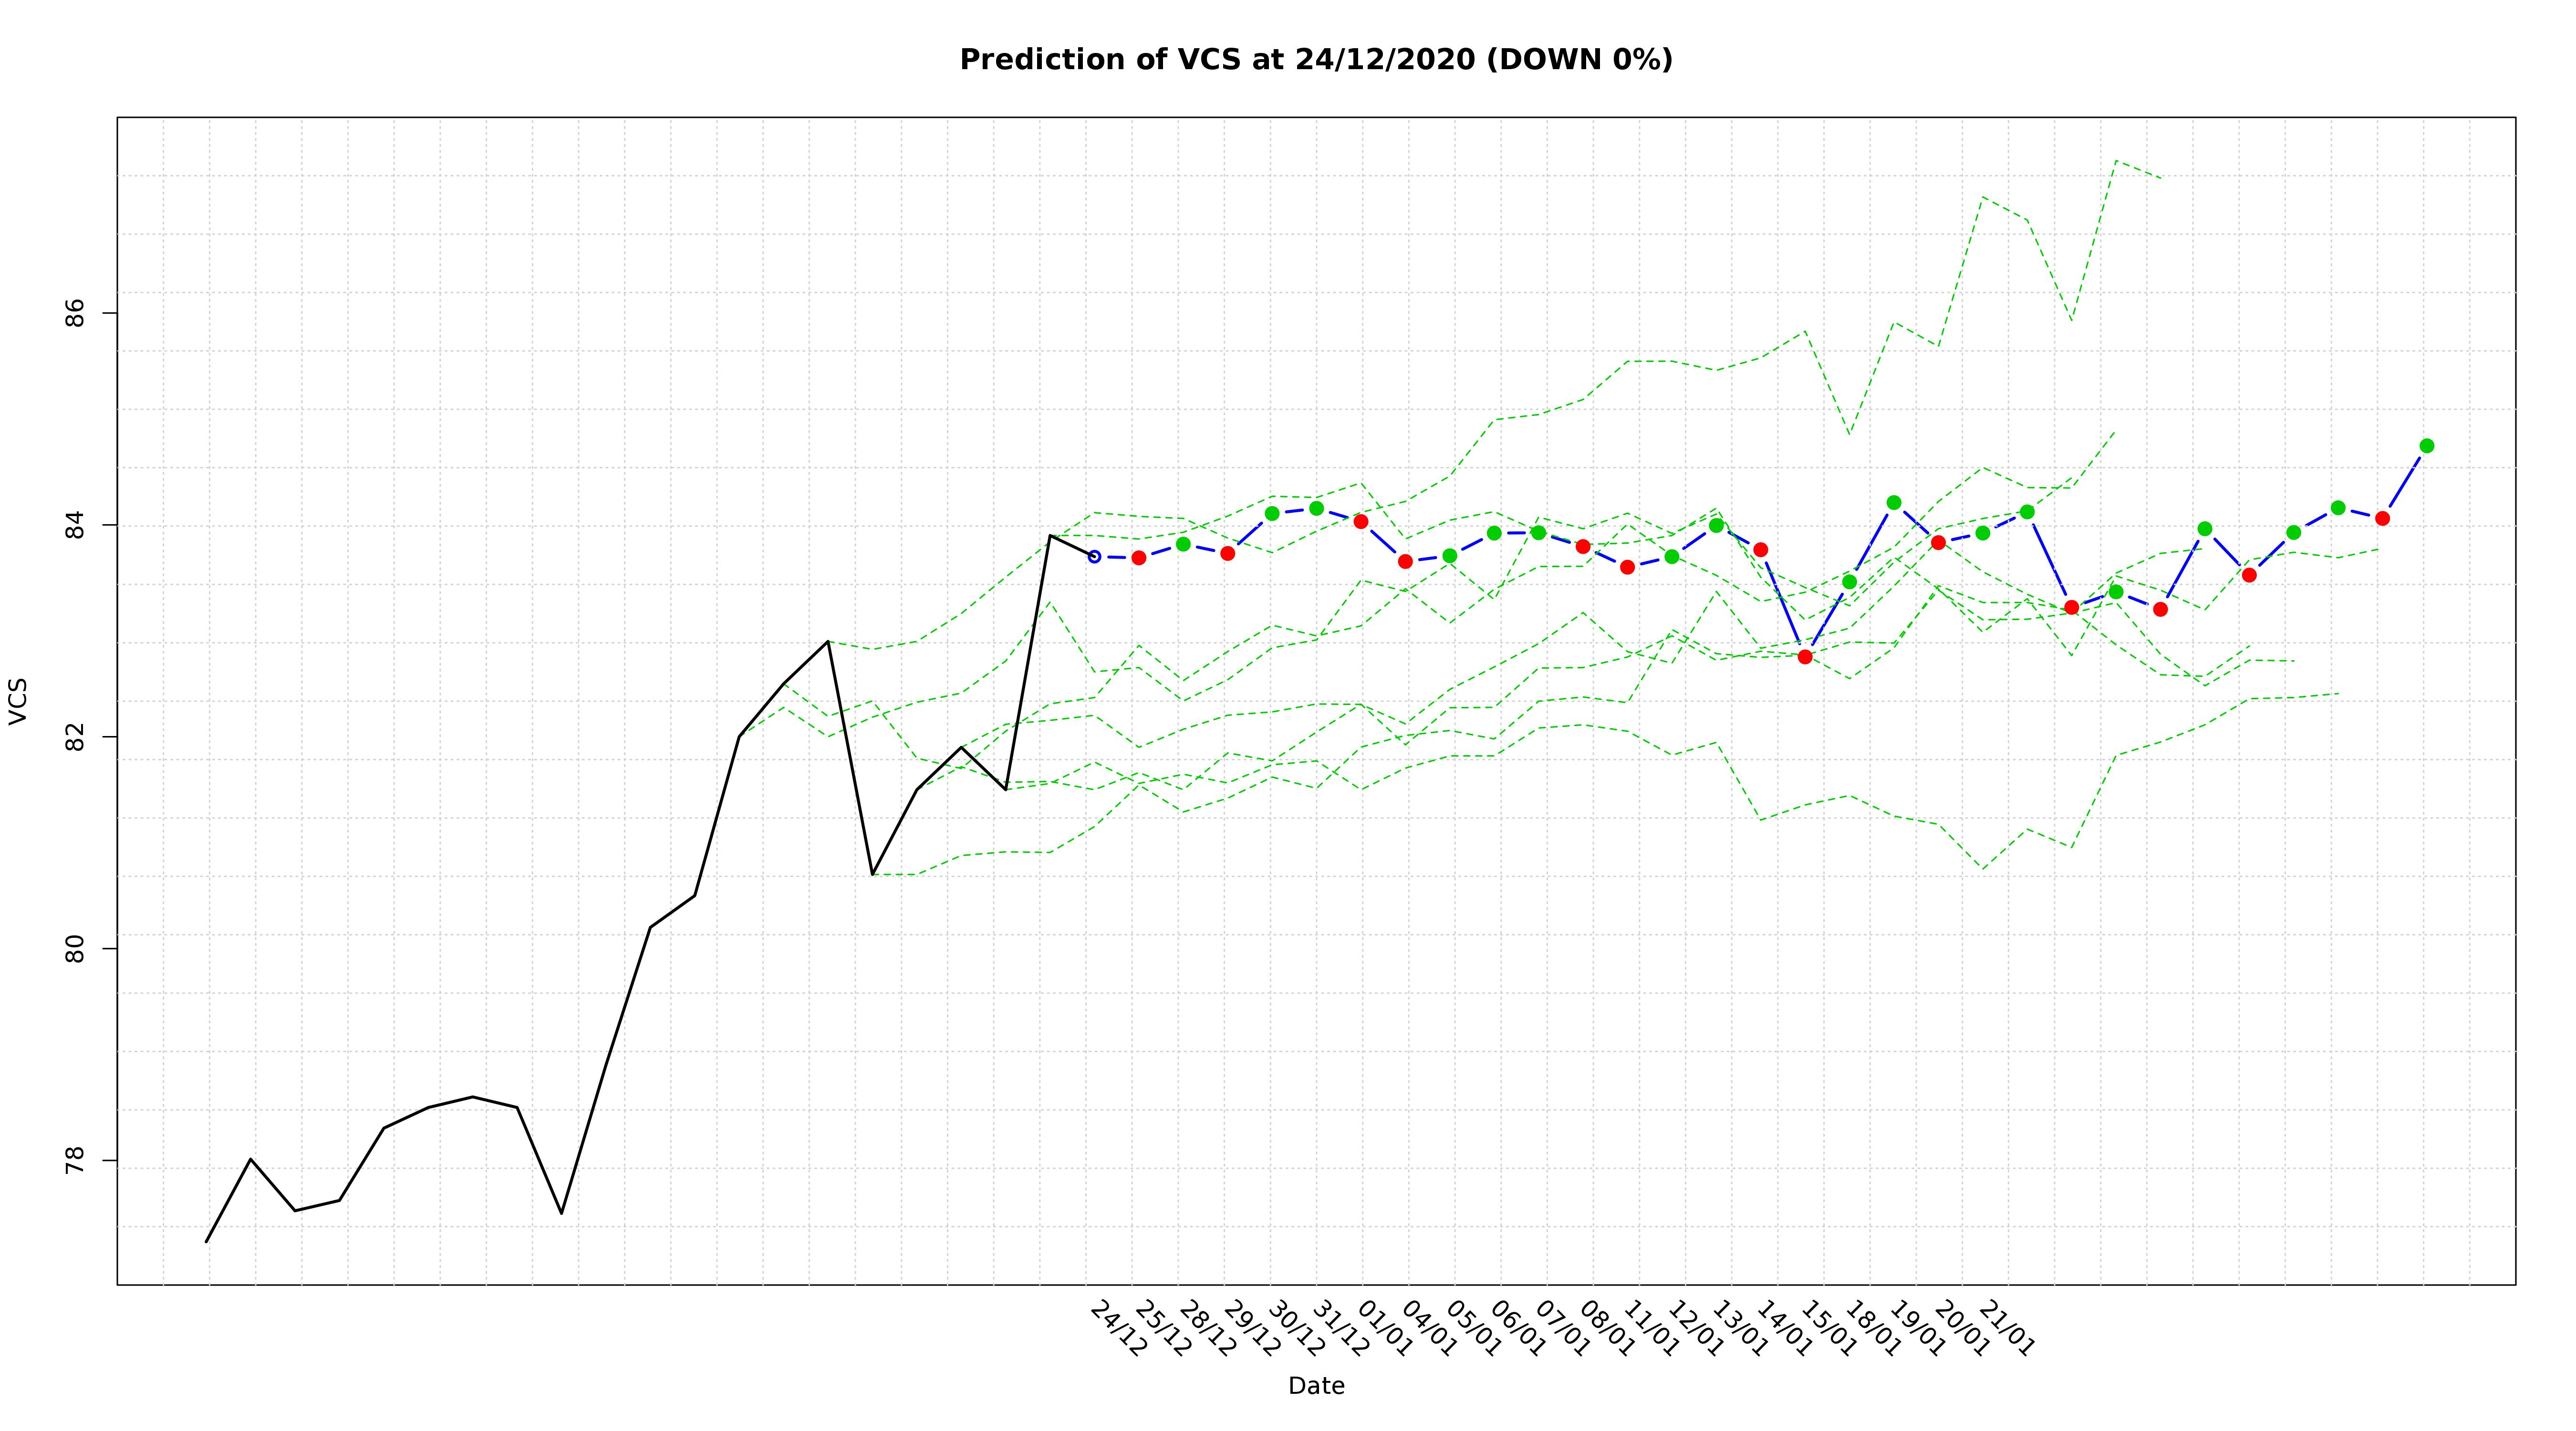
Task: Click the VCS y-axis title
Action: [x=18, y=701]
